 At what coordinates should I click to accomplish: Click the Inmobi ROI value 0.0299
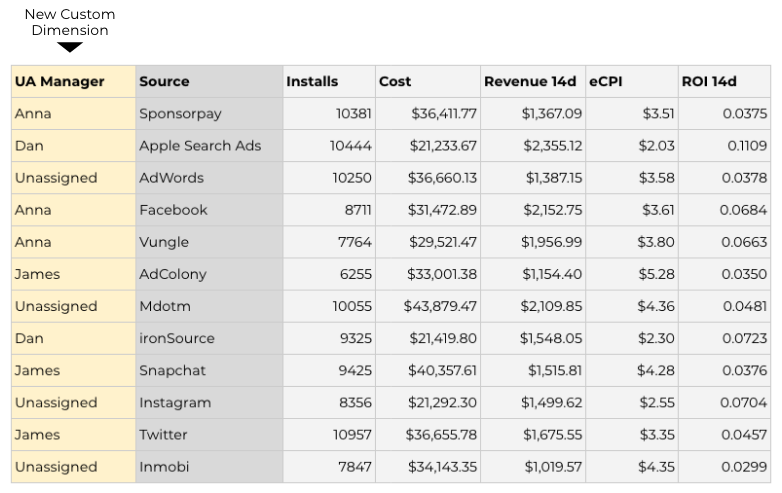(x=744, y=466)
